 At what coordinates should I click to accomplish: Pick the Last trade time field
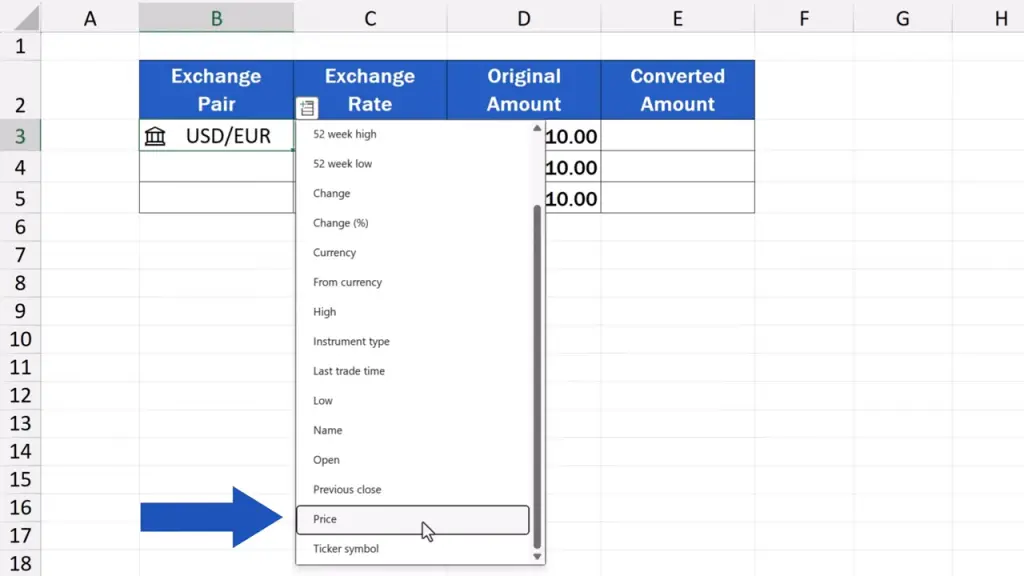pos(349,371)
